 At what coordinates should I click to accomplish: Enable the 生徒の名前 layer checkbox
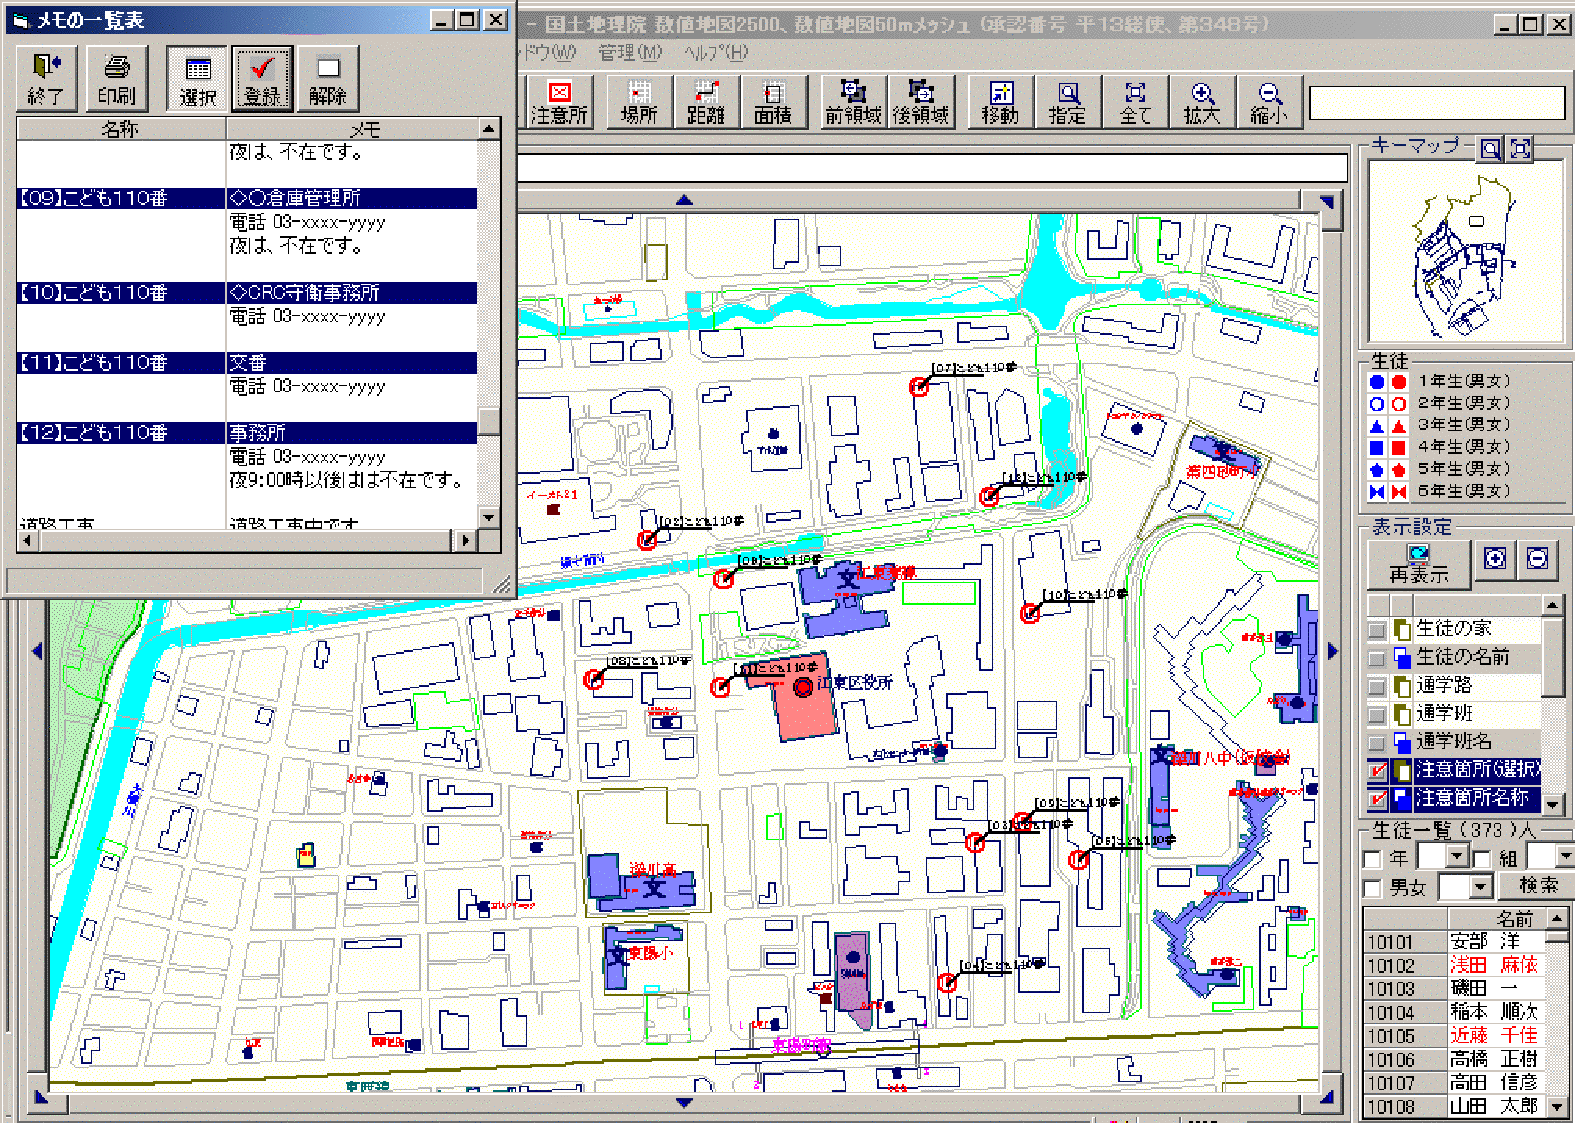coord(1377,657)
